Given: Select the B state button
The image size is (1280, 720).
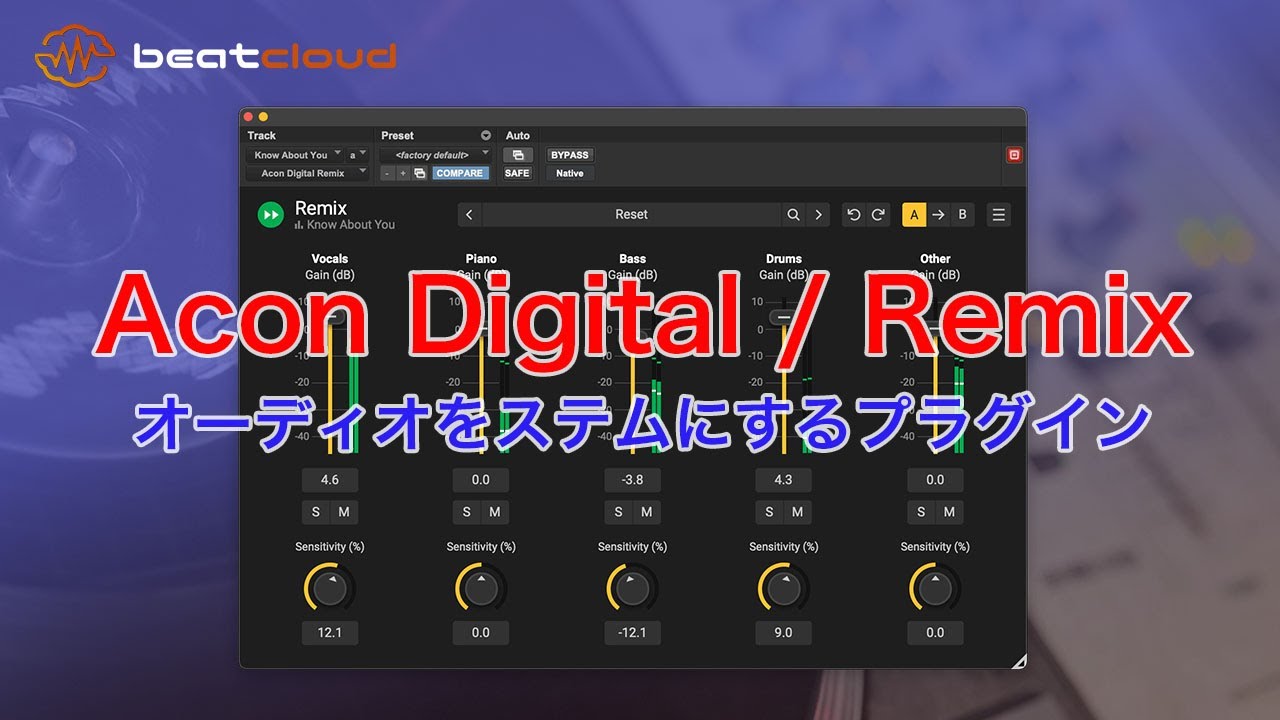Looking at the screenshot, I should point(962,214).
